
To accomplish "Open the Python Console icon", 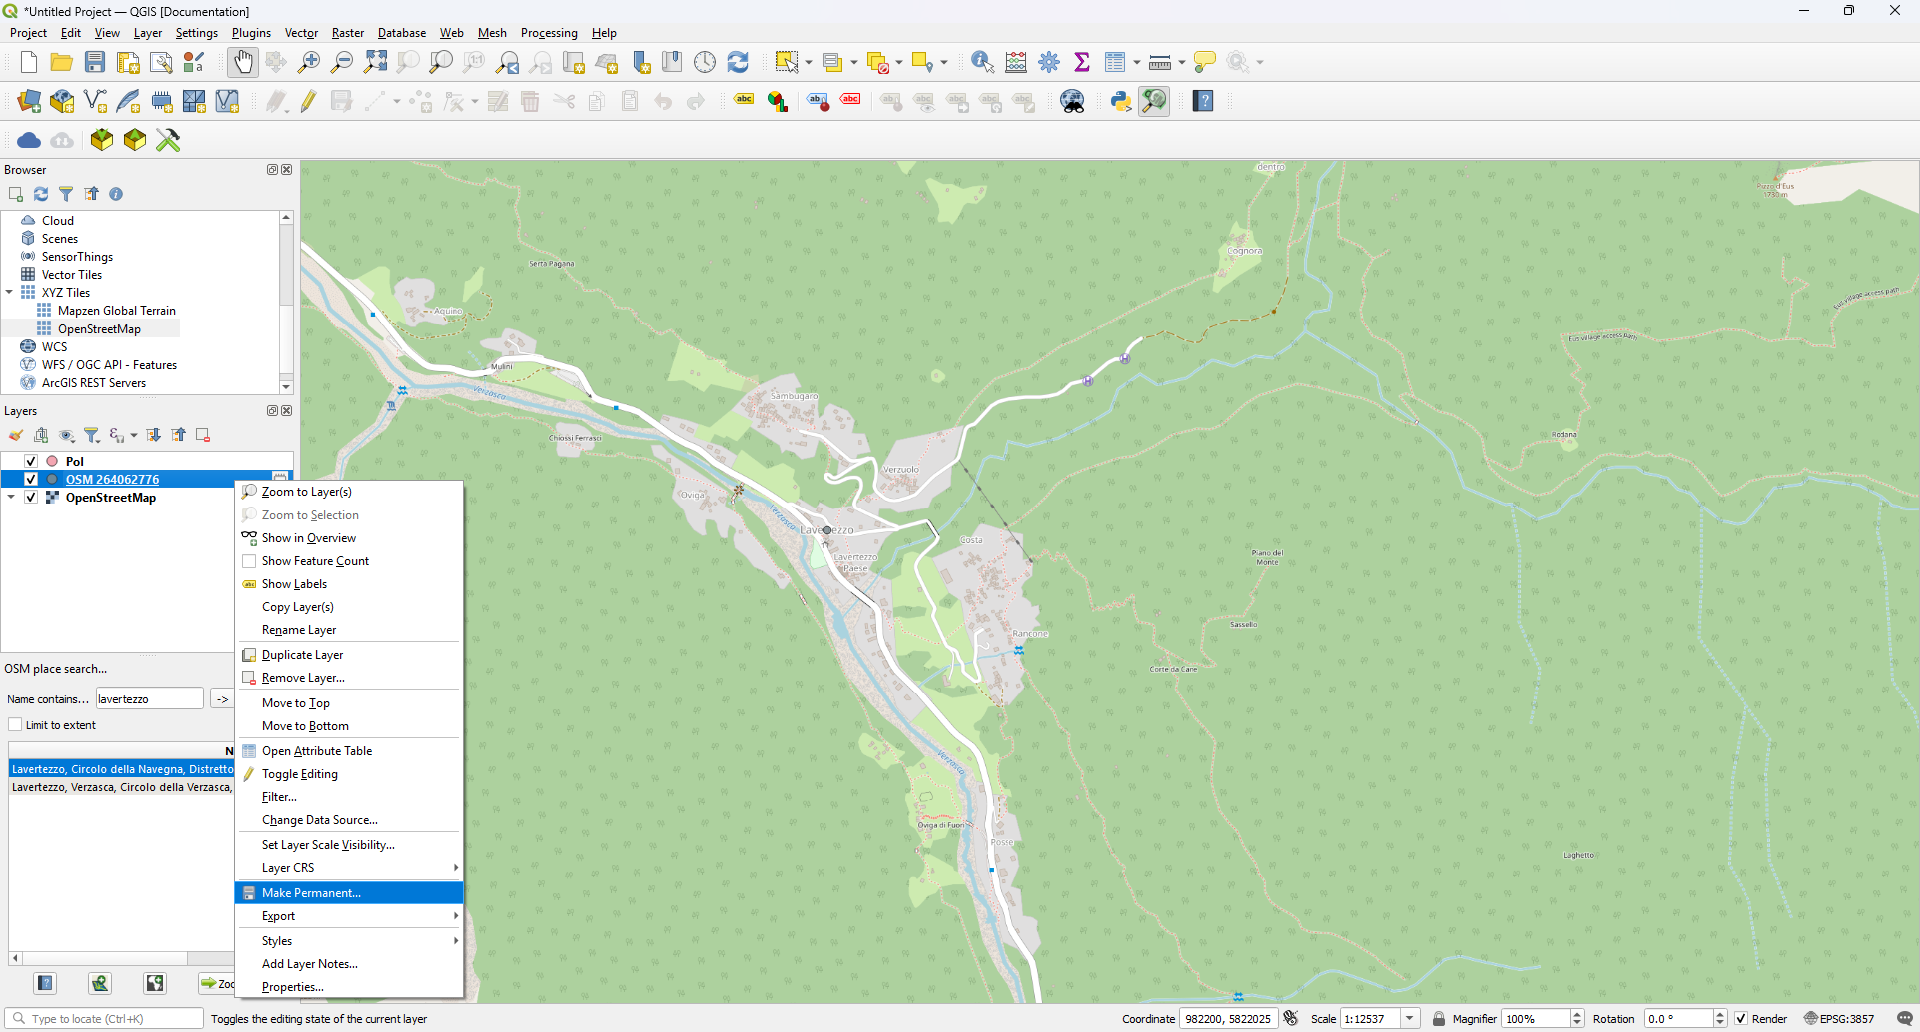I will (1121, 101).
